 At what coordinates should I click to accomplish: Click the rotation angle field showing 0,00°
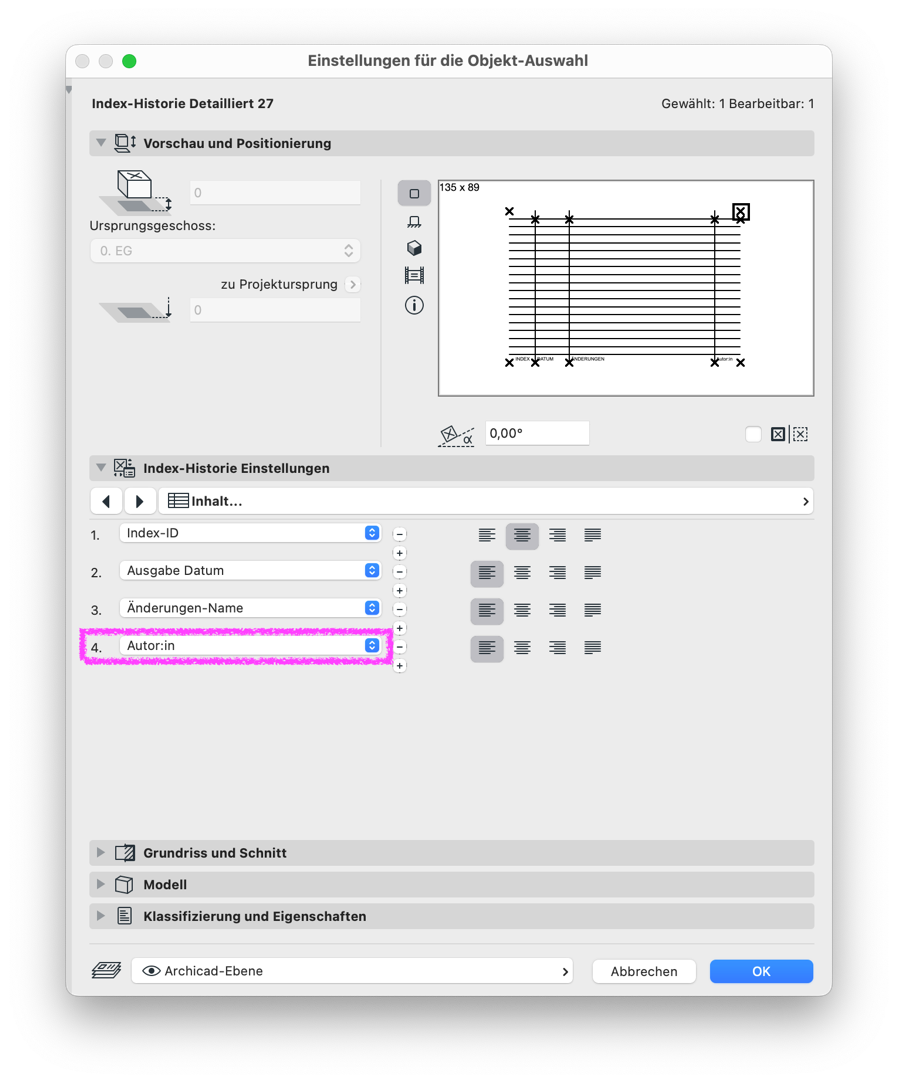[537, 433]
